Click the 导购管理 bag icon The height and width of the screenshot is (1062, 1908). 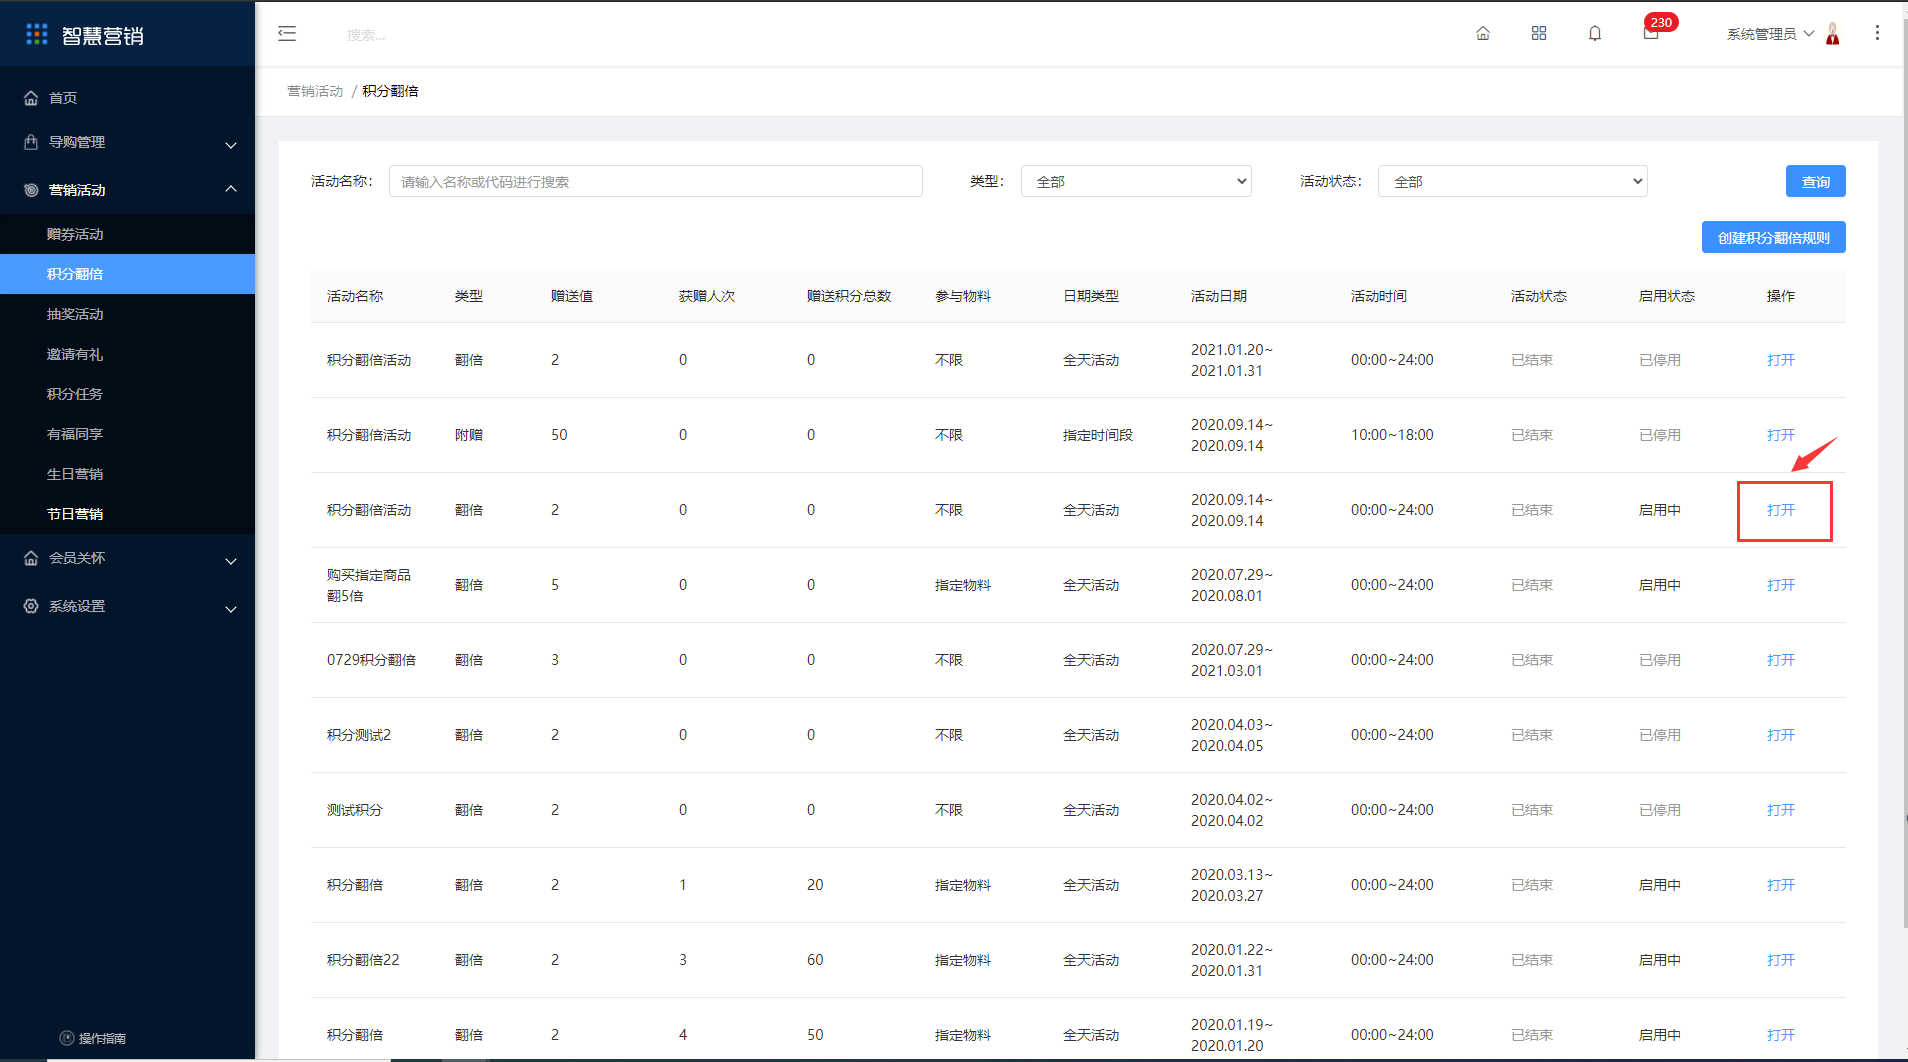[x=31, y=142]
